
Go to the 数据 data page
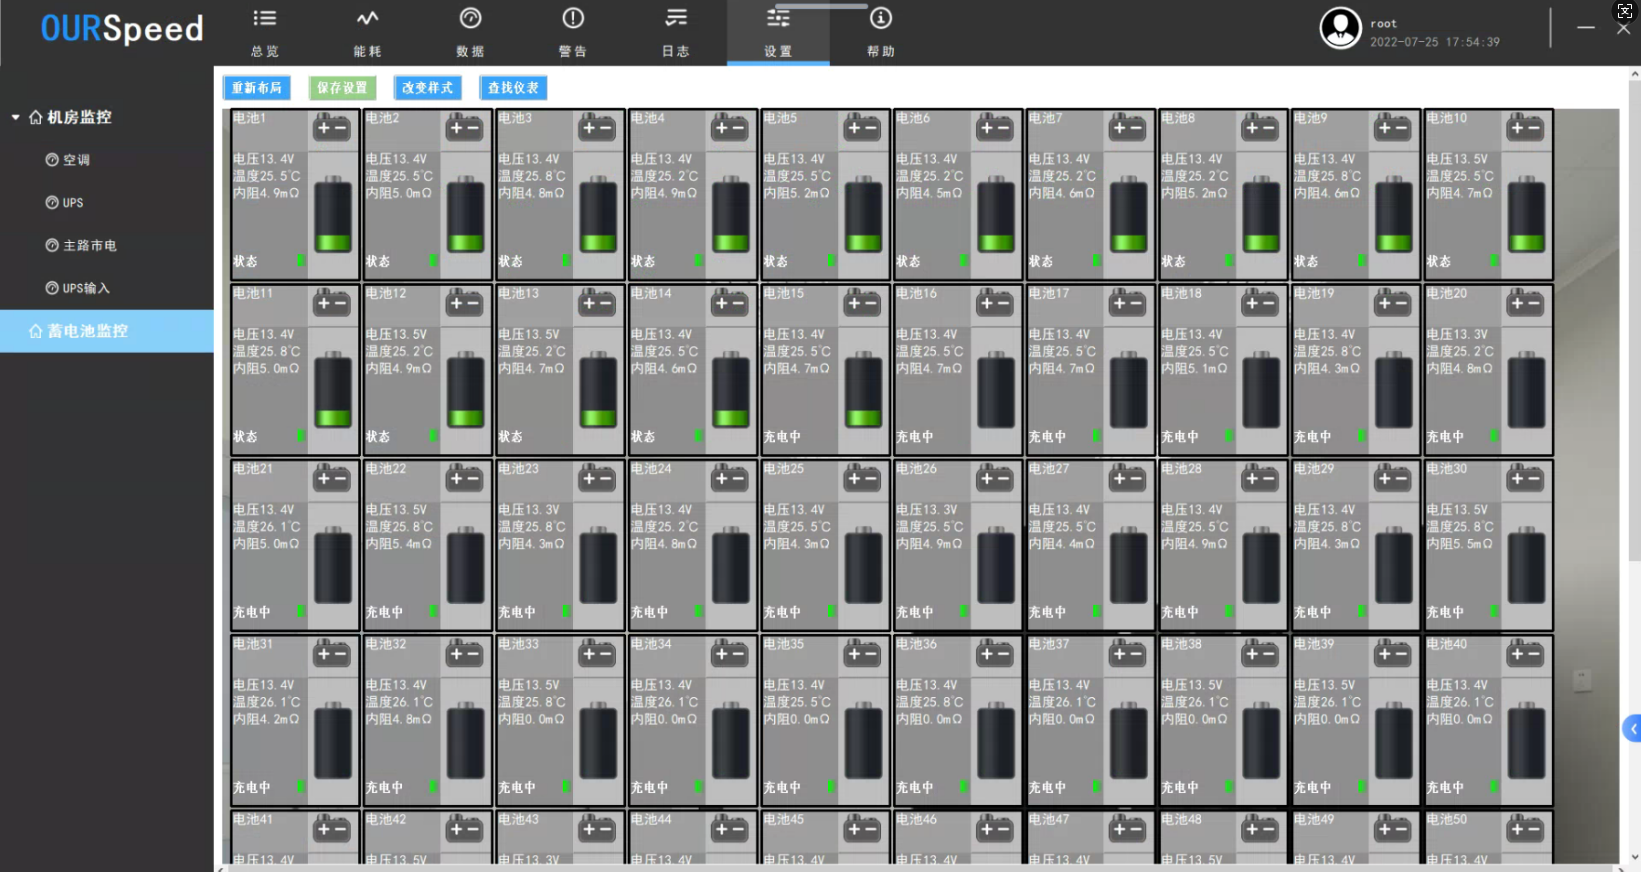click(470, 32)
